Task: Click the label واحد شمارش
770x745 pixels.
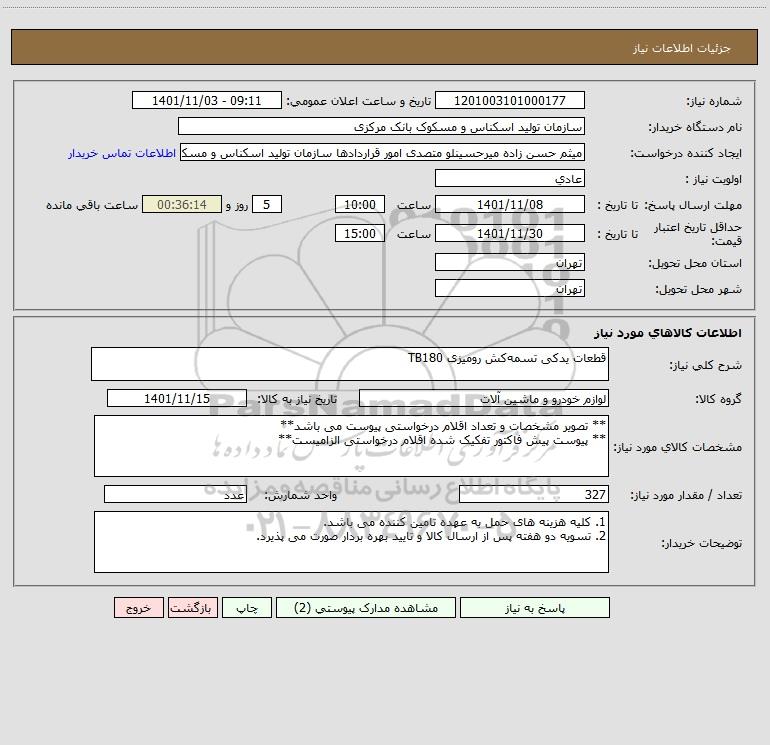Action: [301, 496]
